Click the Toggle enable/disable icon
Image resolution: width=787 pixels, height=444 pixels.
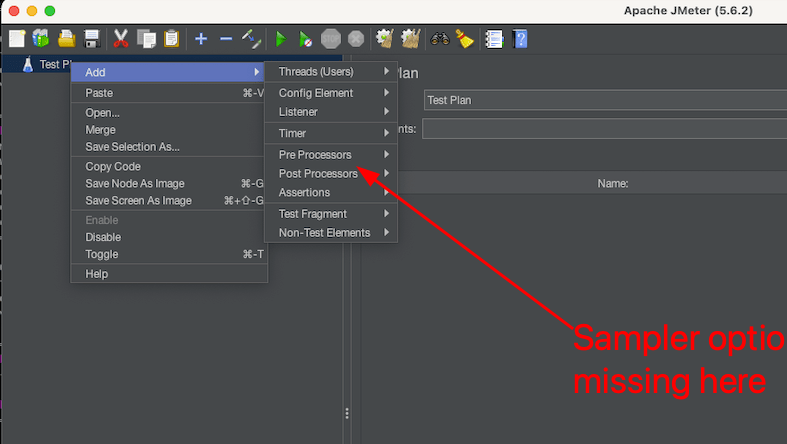(251, 39)
